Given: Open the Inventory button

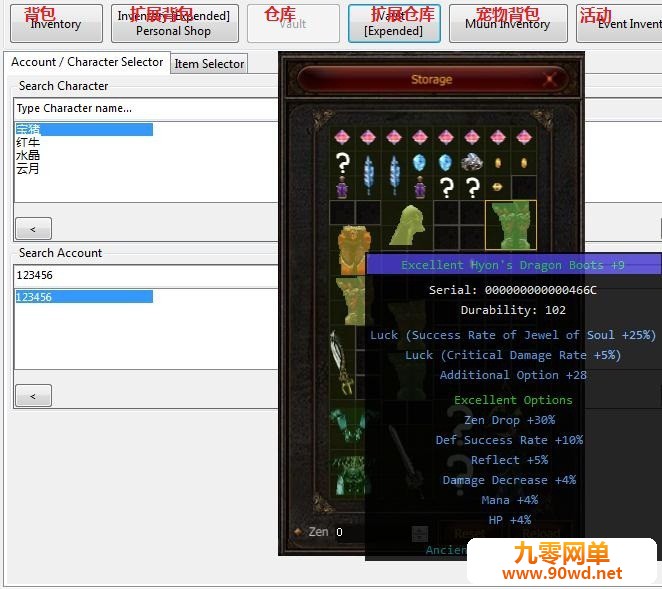Looking at the screenshot, I should (56, 23).
